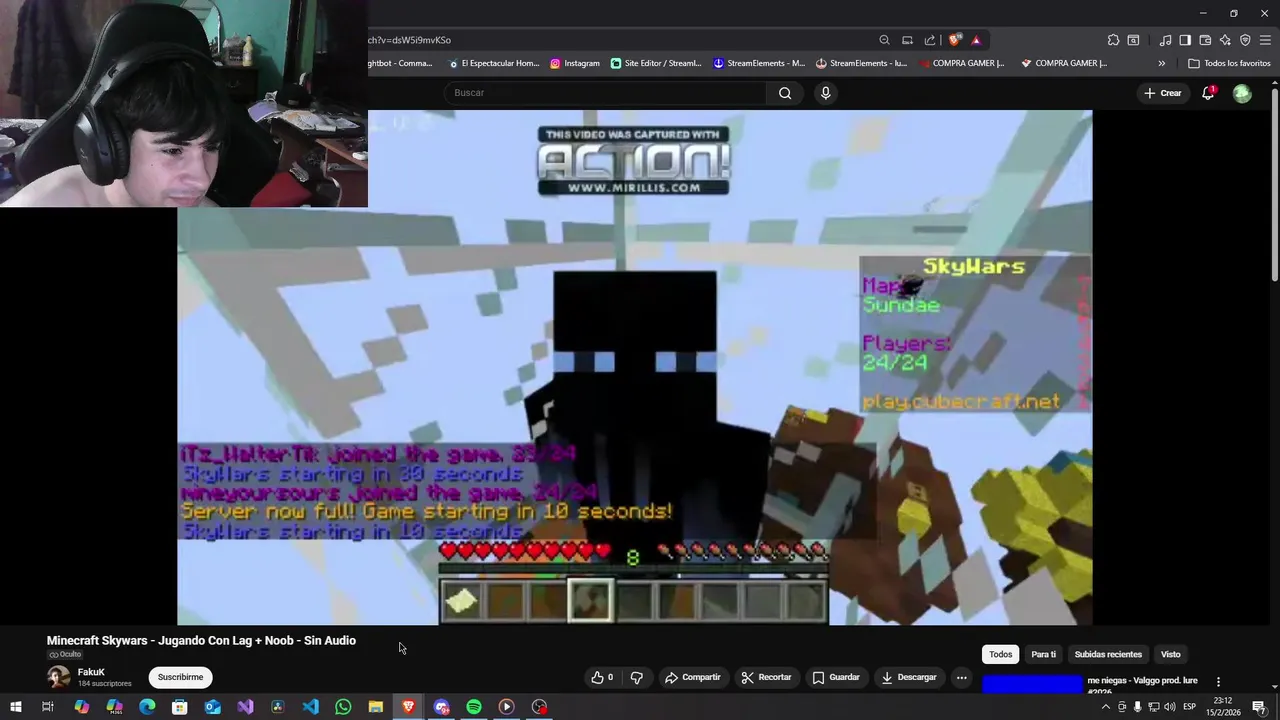Open YouTube notifications bell

[x=1208, y=93]
